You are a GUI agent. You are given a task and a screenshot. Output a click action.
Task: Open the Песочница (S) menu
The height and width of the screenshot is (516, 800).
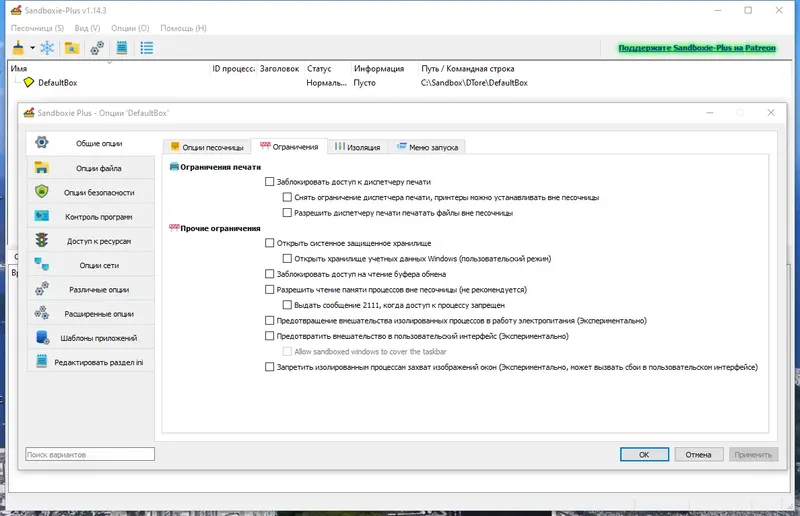(x=37, y=28)
